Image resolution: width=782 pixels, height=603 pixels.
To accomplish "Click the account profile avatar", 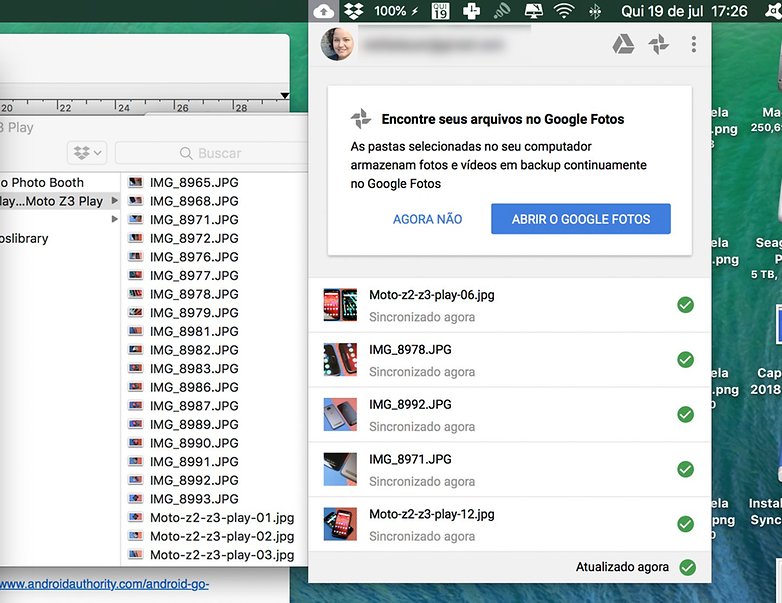I will 338,44.
